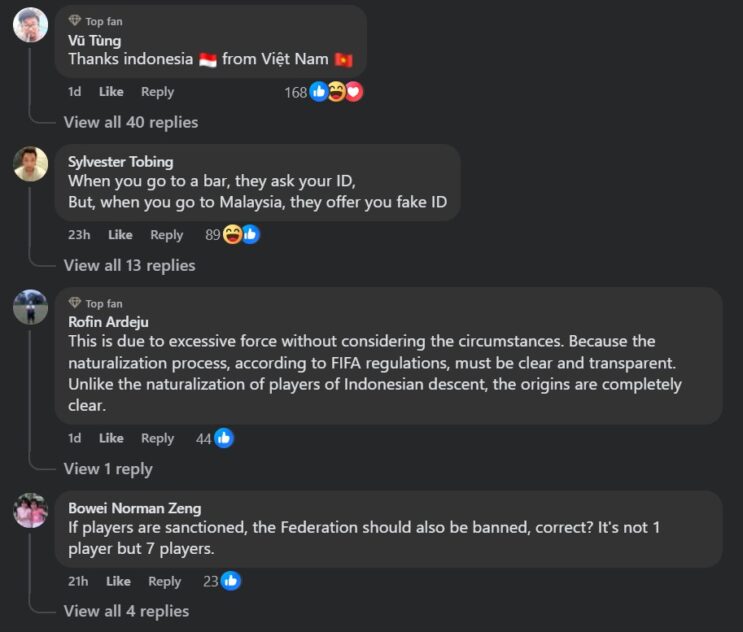The width and height of the screenshot is (743, 632).
Task: Open Rofin Ardeju's profile name link
Action: [106, 321]
